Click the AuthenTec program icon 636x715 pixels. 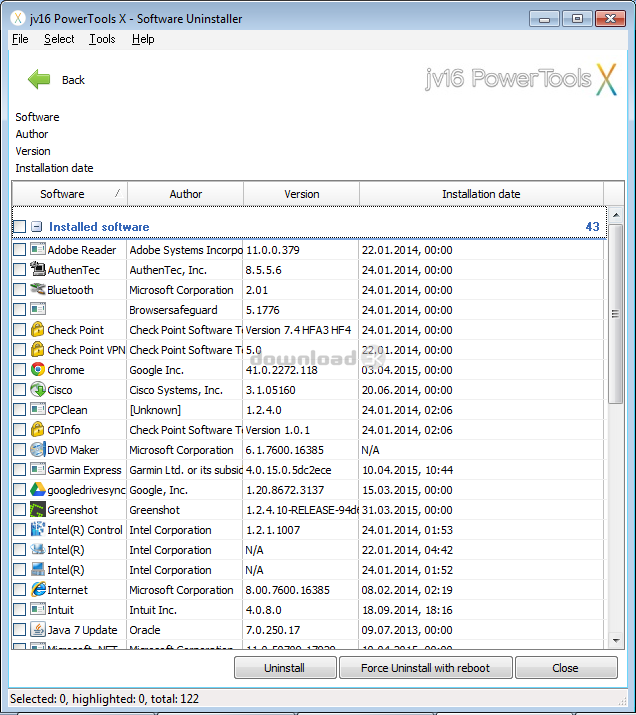click(x=38, y=269)
